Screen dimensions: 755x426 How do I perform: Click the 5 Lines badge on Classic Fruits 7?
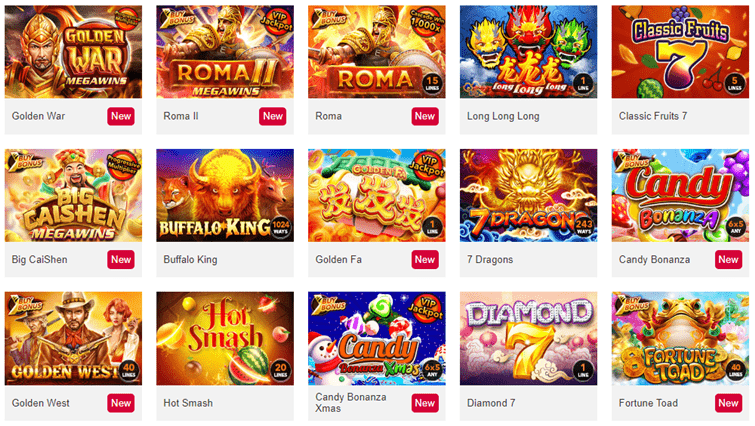(735, 83)
